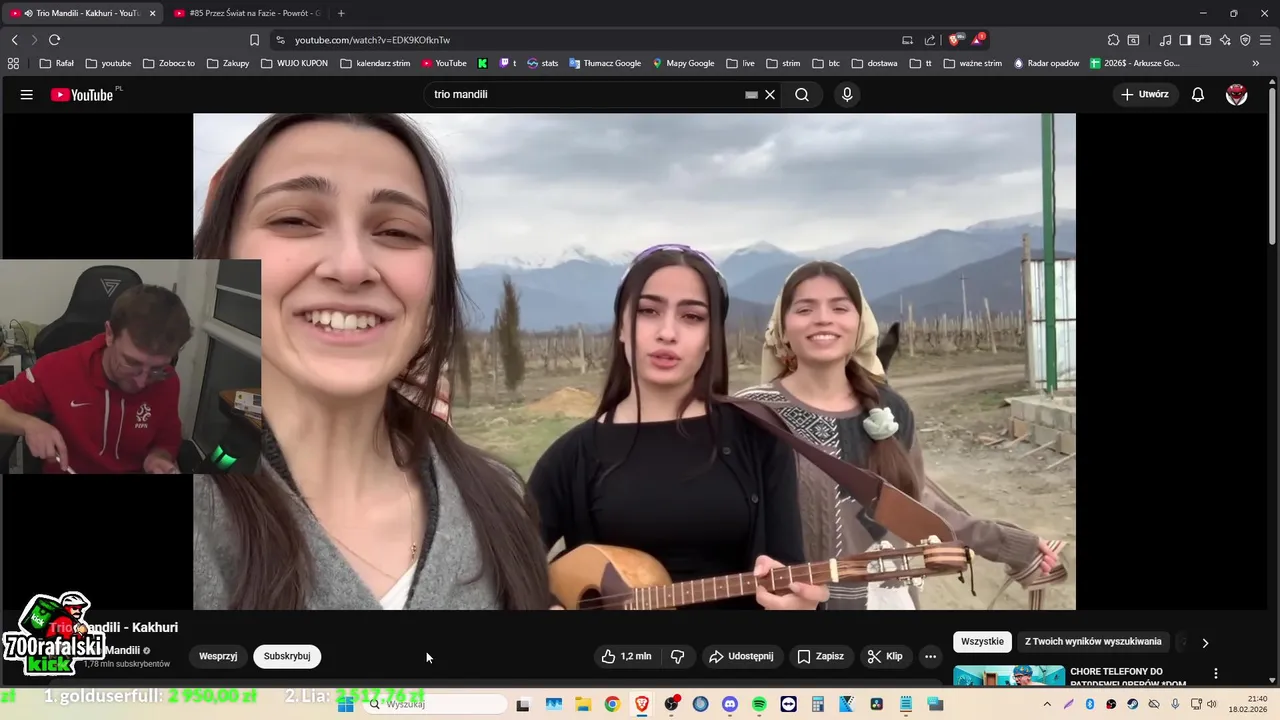Open options for CHORE TELEFONY video

1216,674
